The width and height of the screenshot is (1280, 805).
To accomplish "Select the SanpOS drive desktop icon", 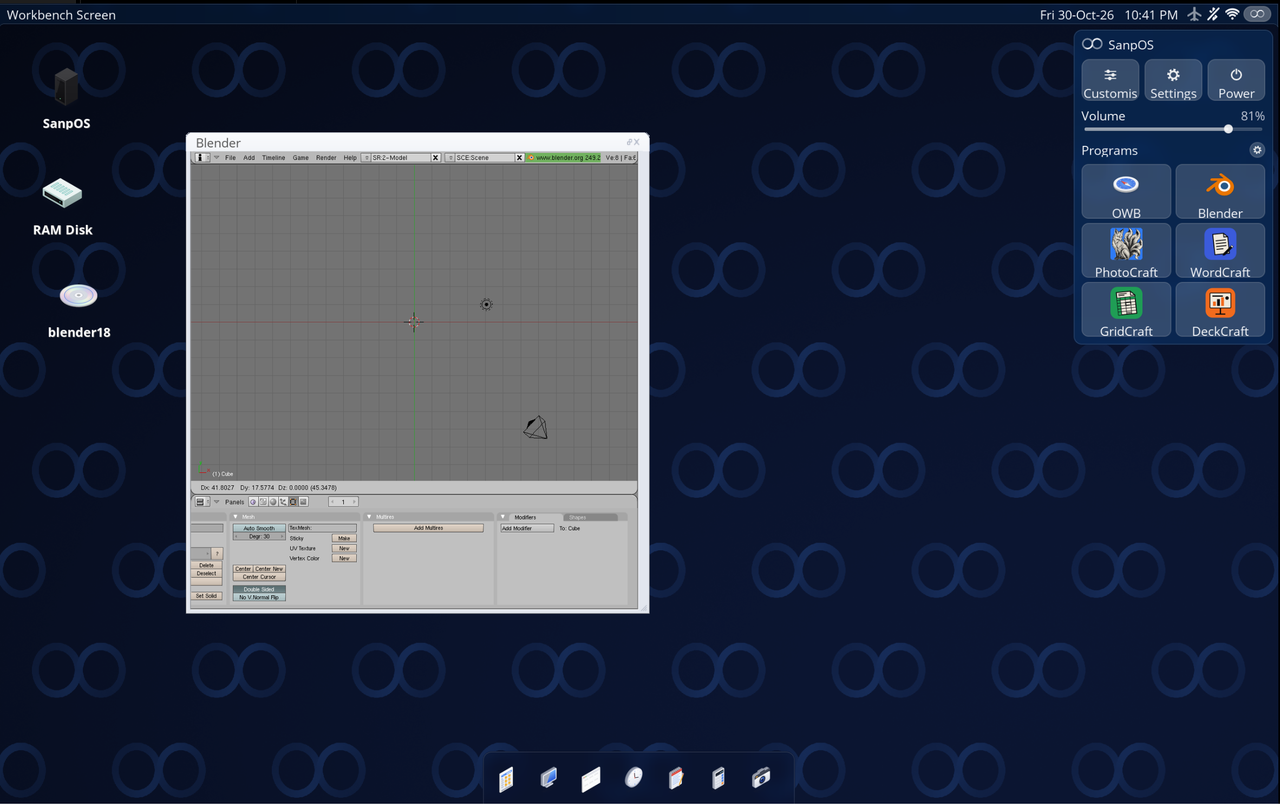I will [66, 98].
